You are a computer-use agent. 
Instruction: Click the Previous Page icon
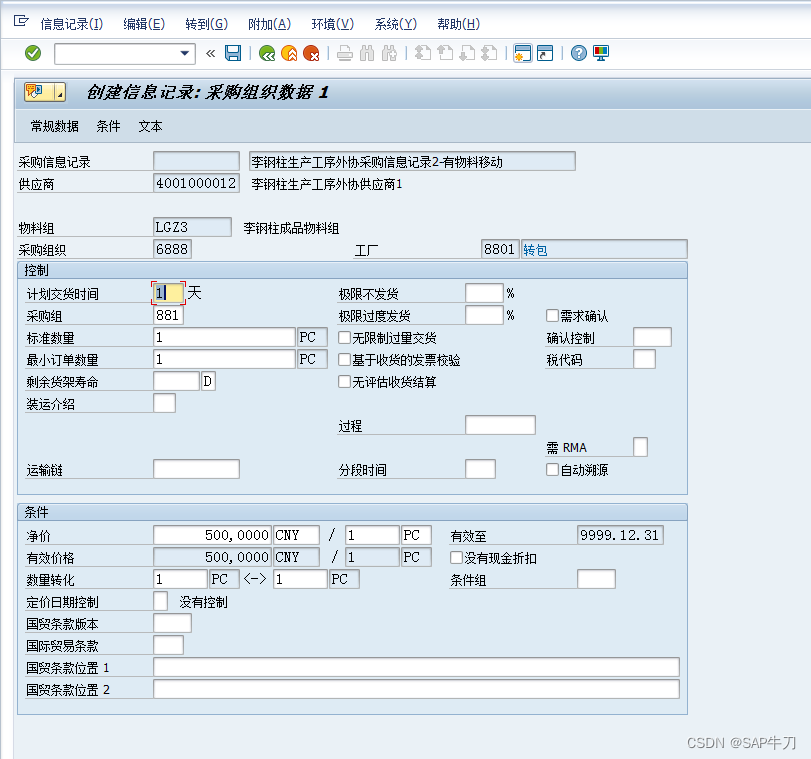[x=445, y=53]
